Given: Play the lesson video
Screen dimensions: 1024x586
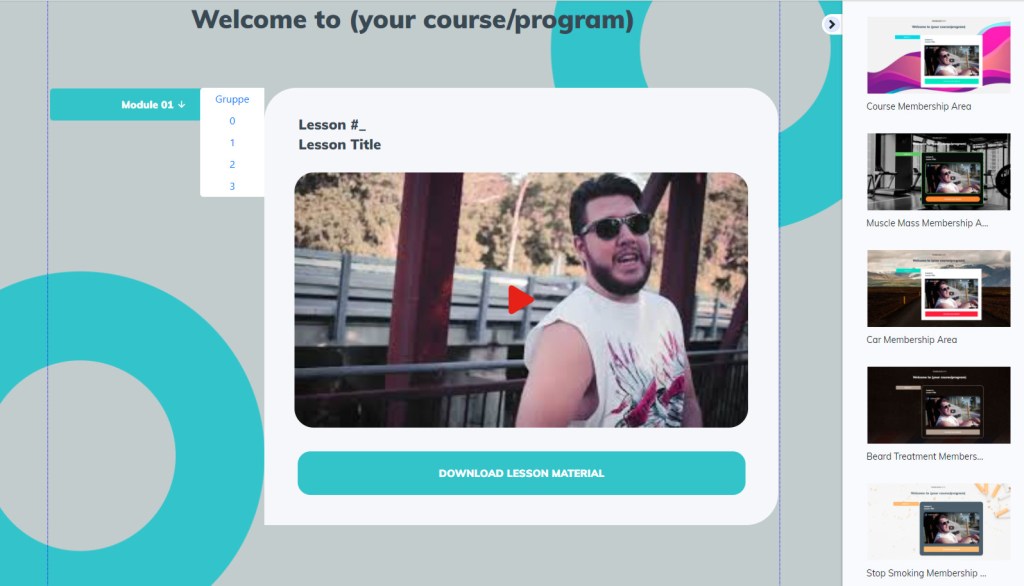Looking at the screenshot, I should [x=520, y=300].
